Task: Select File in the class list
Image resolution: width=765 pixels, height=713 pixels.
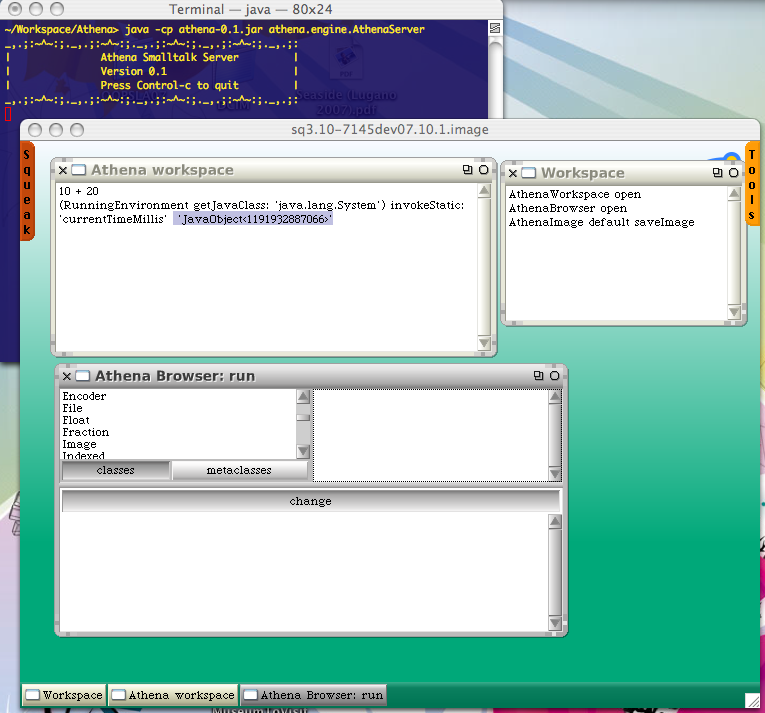Action: pyautogui.click(x=72, y=408)
